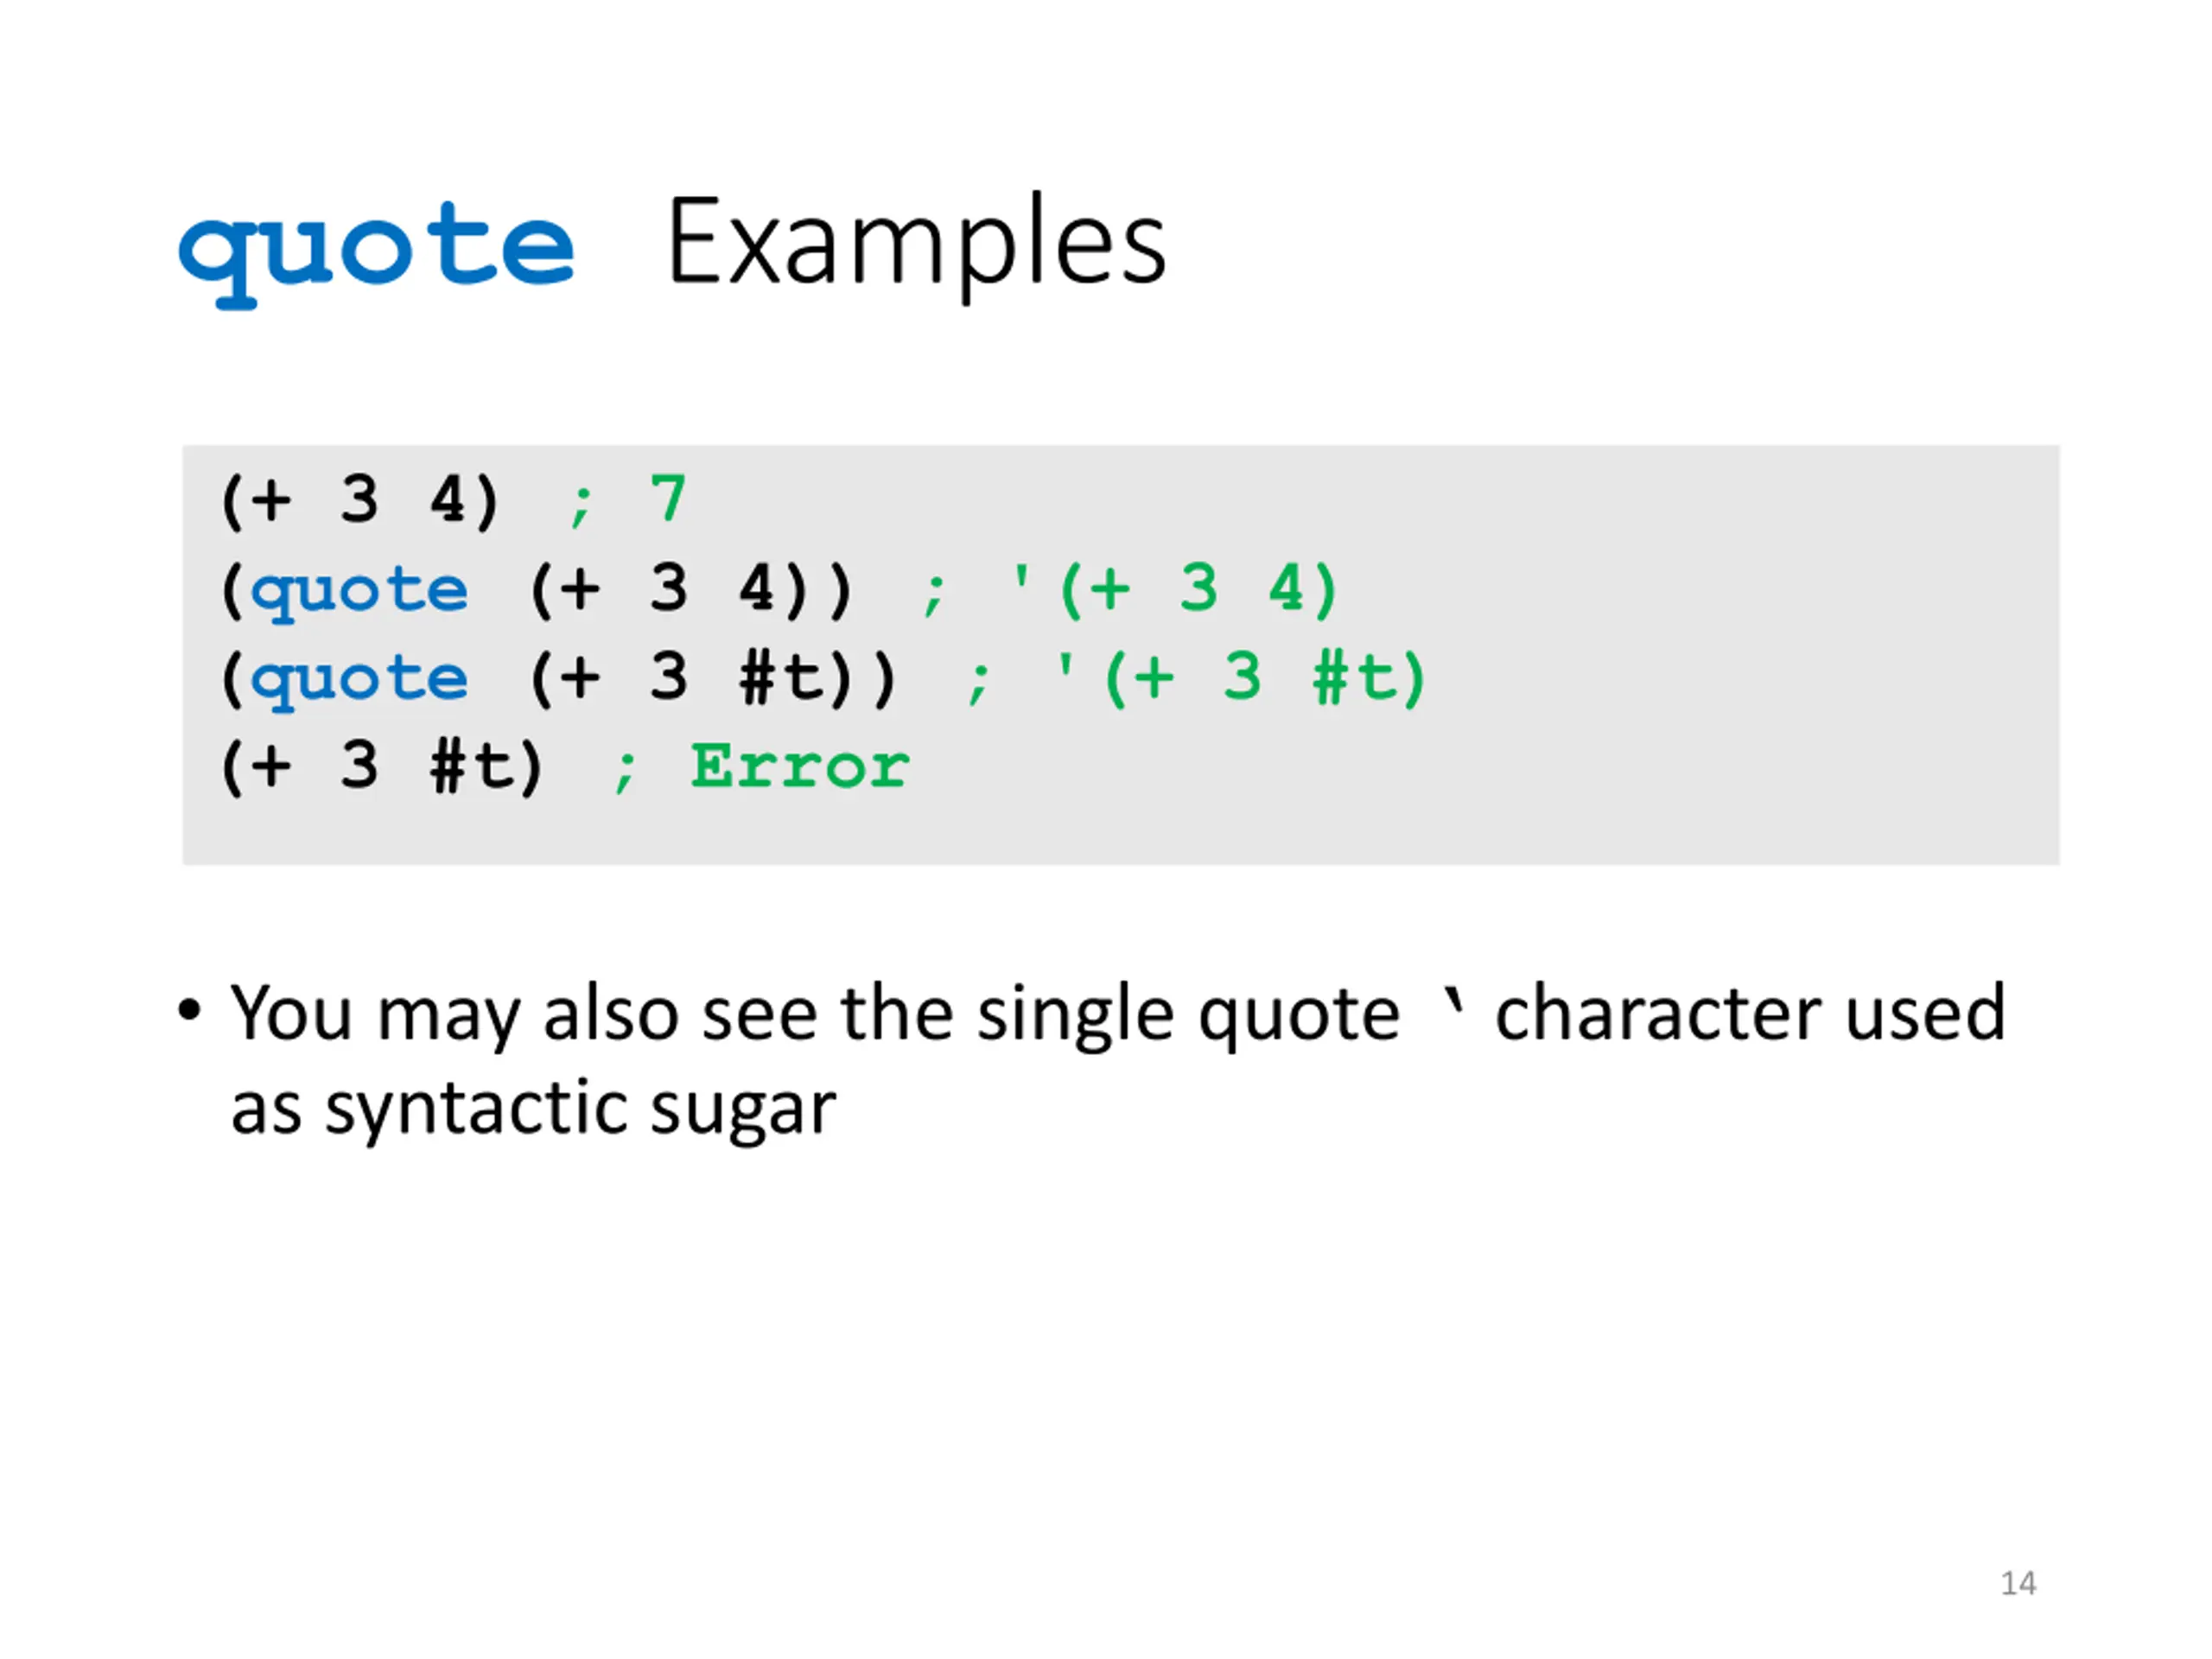Click the green "Error" comment text

click(800, 767)
